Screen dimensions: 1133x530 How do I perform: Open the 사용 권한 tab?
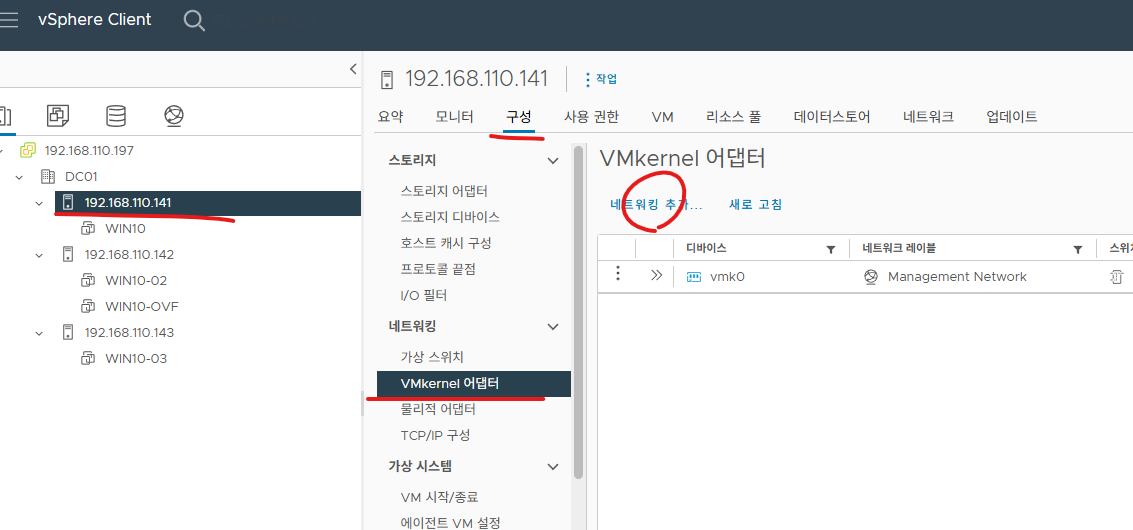tap(591, 116)
